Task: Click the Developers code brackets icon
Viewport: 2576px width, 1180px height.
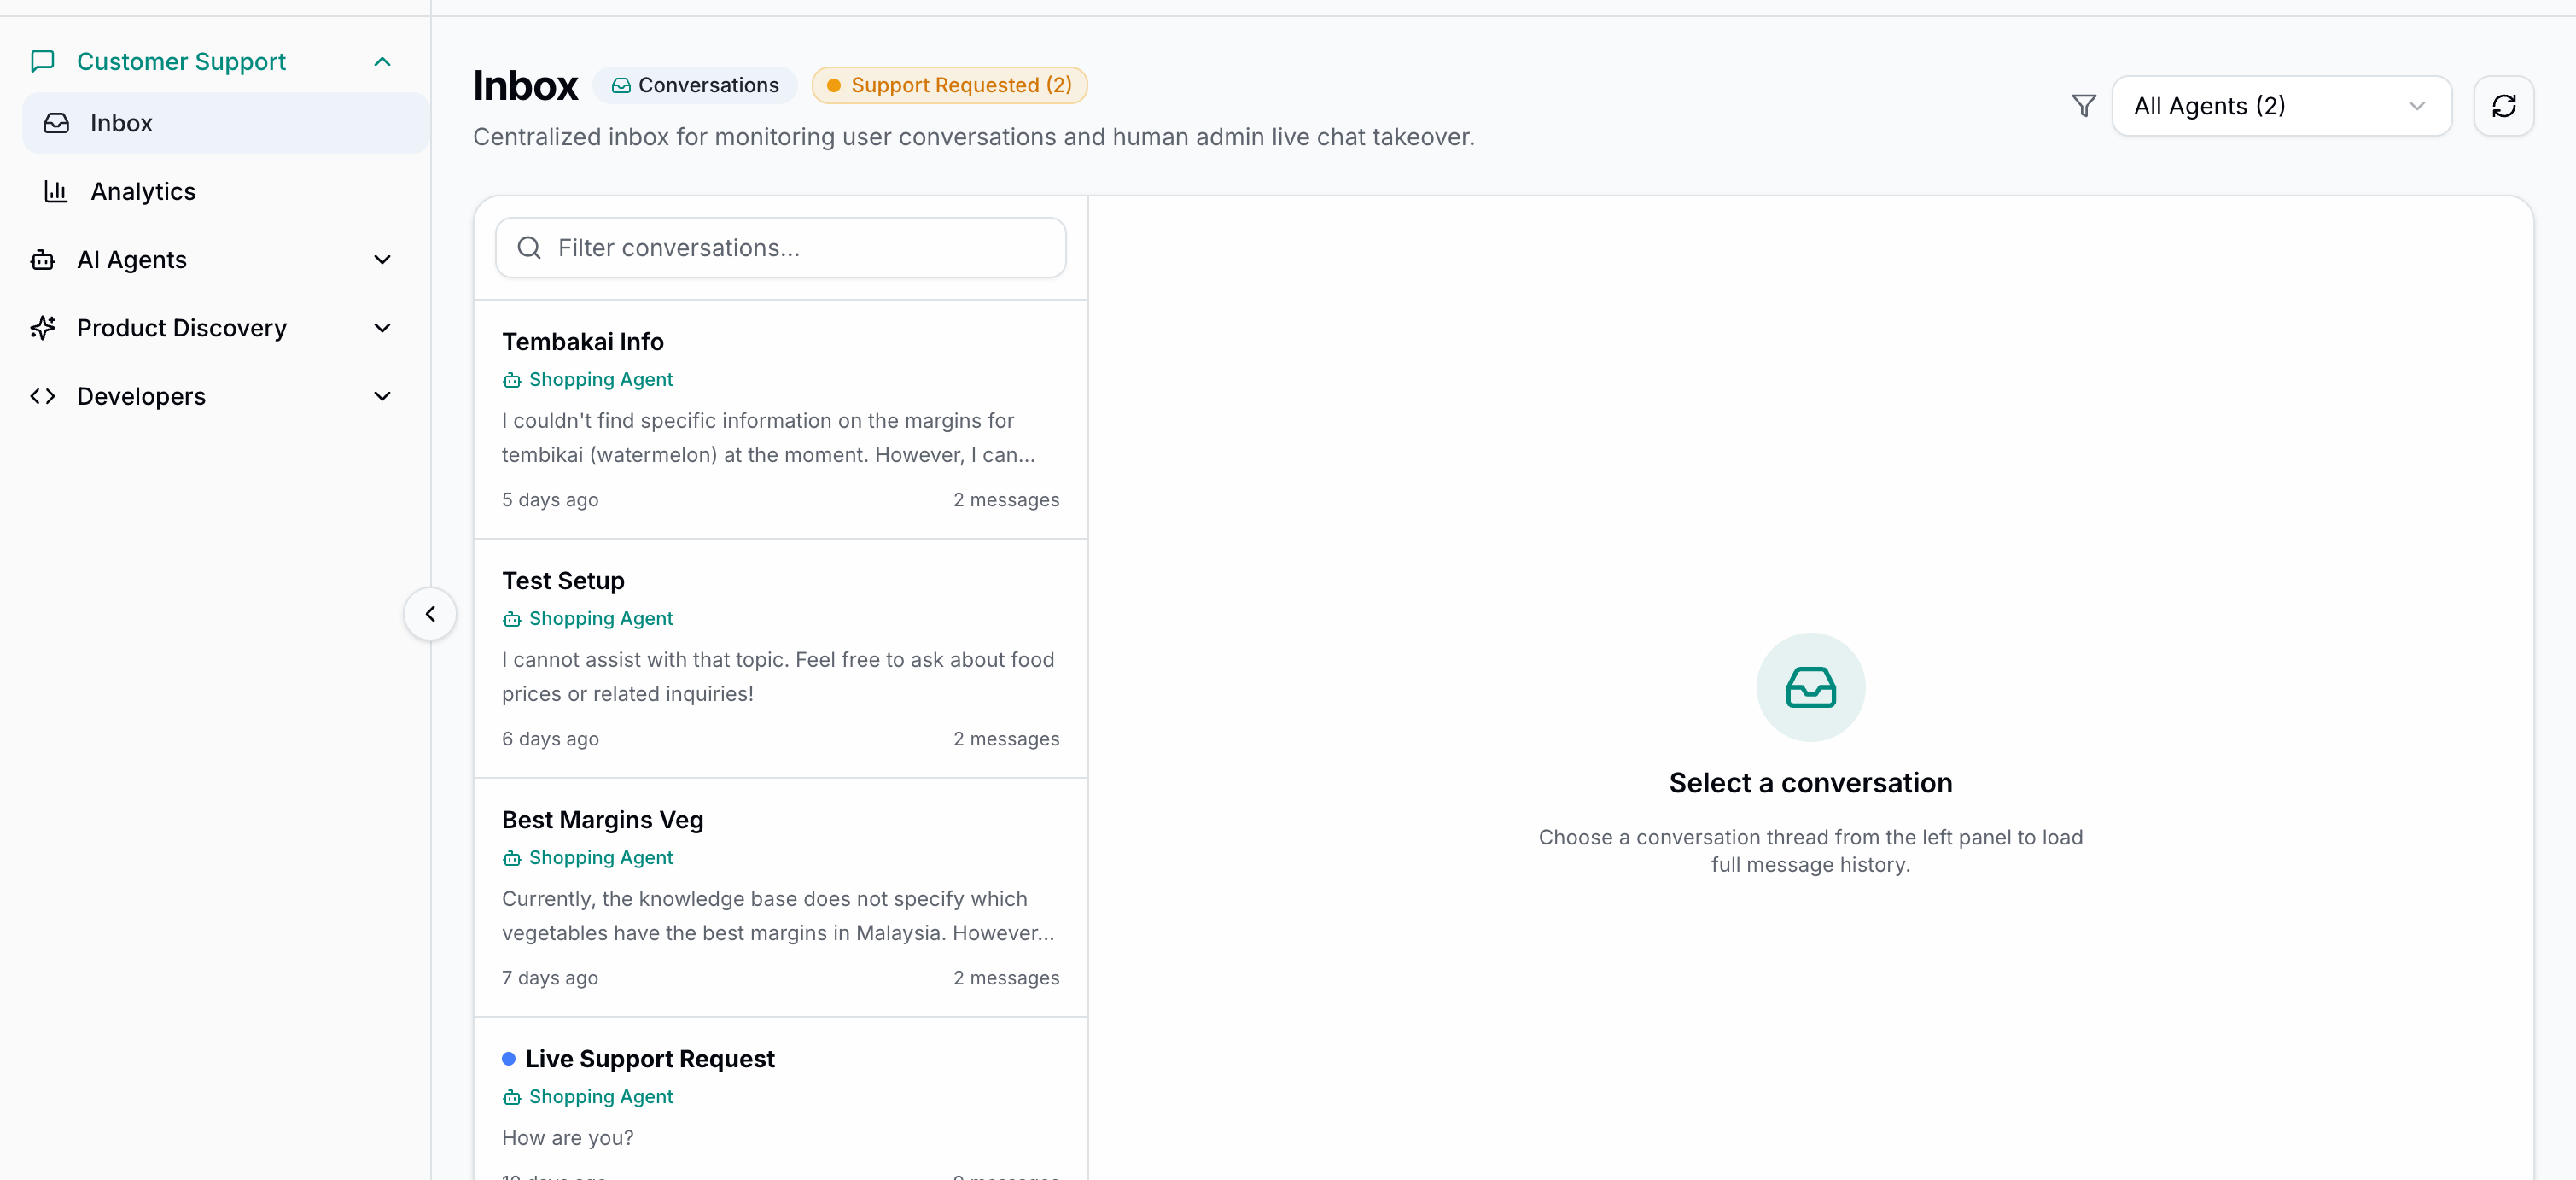Action: 43,396
